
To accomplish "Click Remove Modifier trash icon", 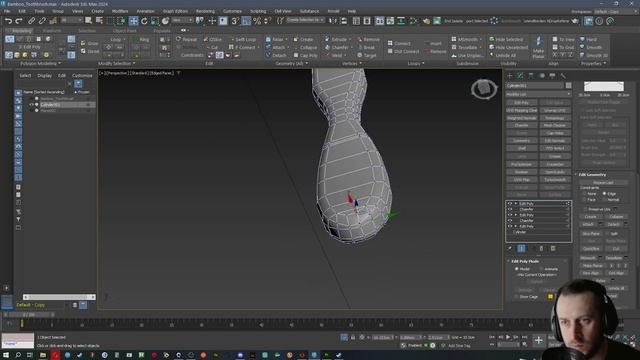I will click(x=542, y=248).
